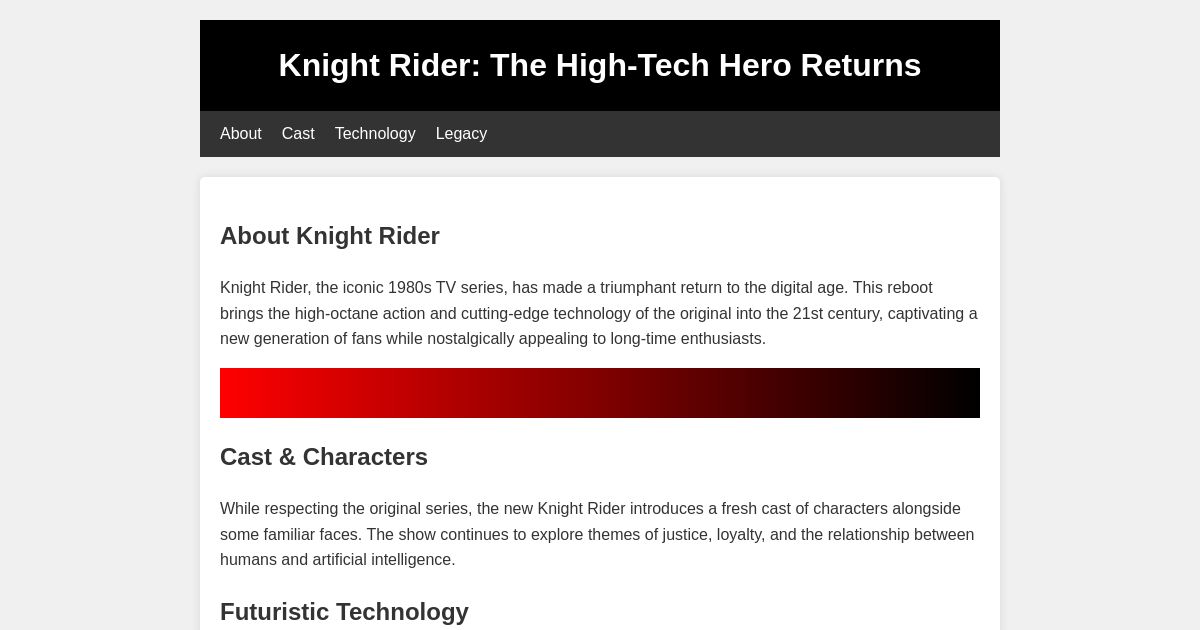Select the Cast & Characters heading
This screenshot has height=630, width=1200.
pos(324,457)
